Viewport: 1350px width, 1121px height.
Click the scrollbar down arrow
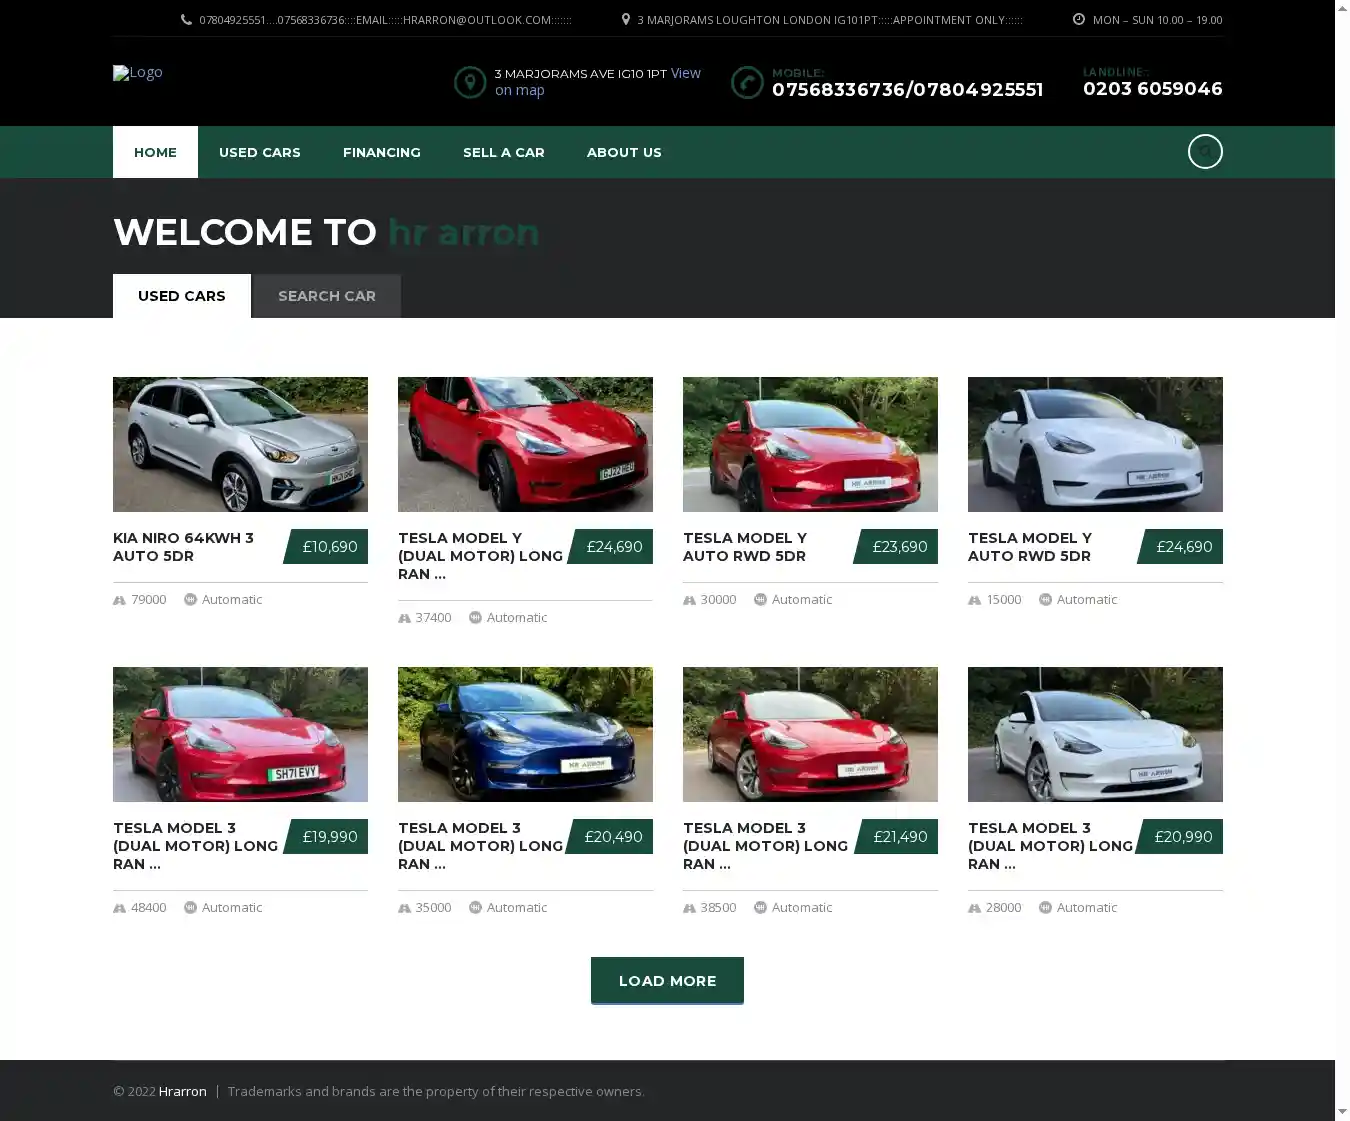[x=1342, y=1111]
